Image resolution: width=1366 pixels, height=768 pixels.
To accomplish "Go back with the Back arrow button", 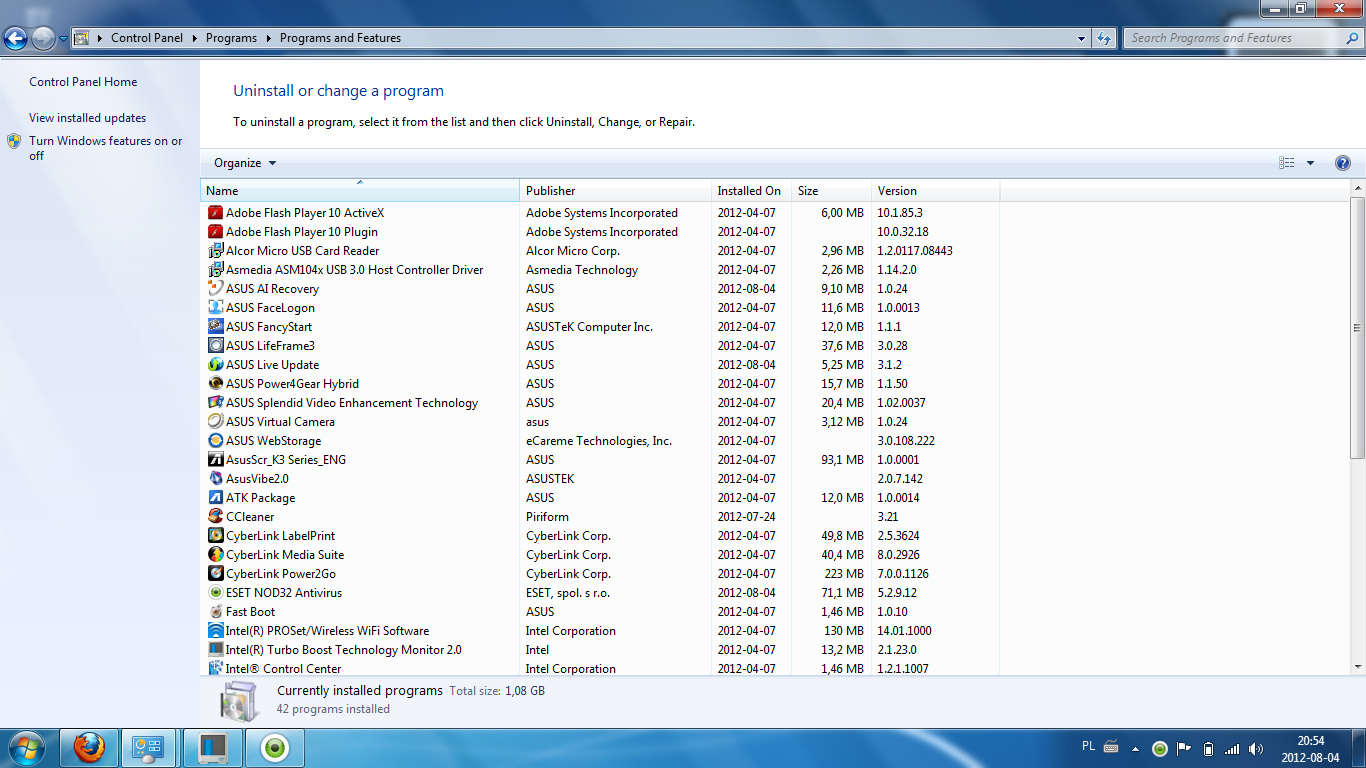I will pos(16,39).
